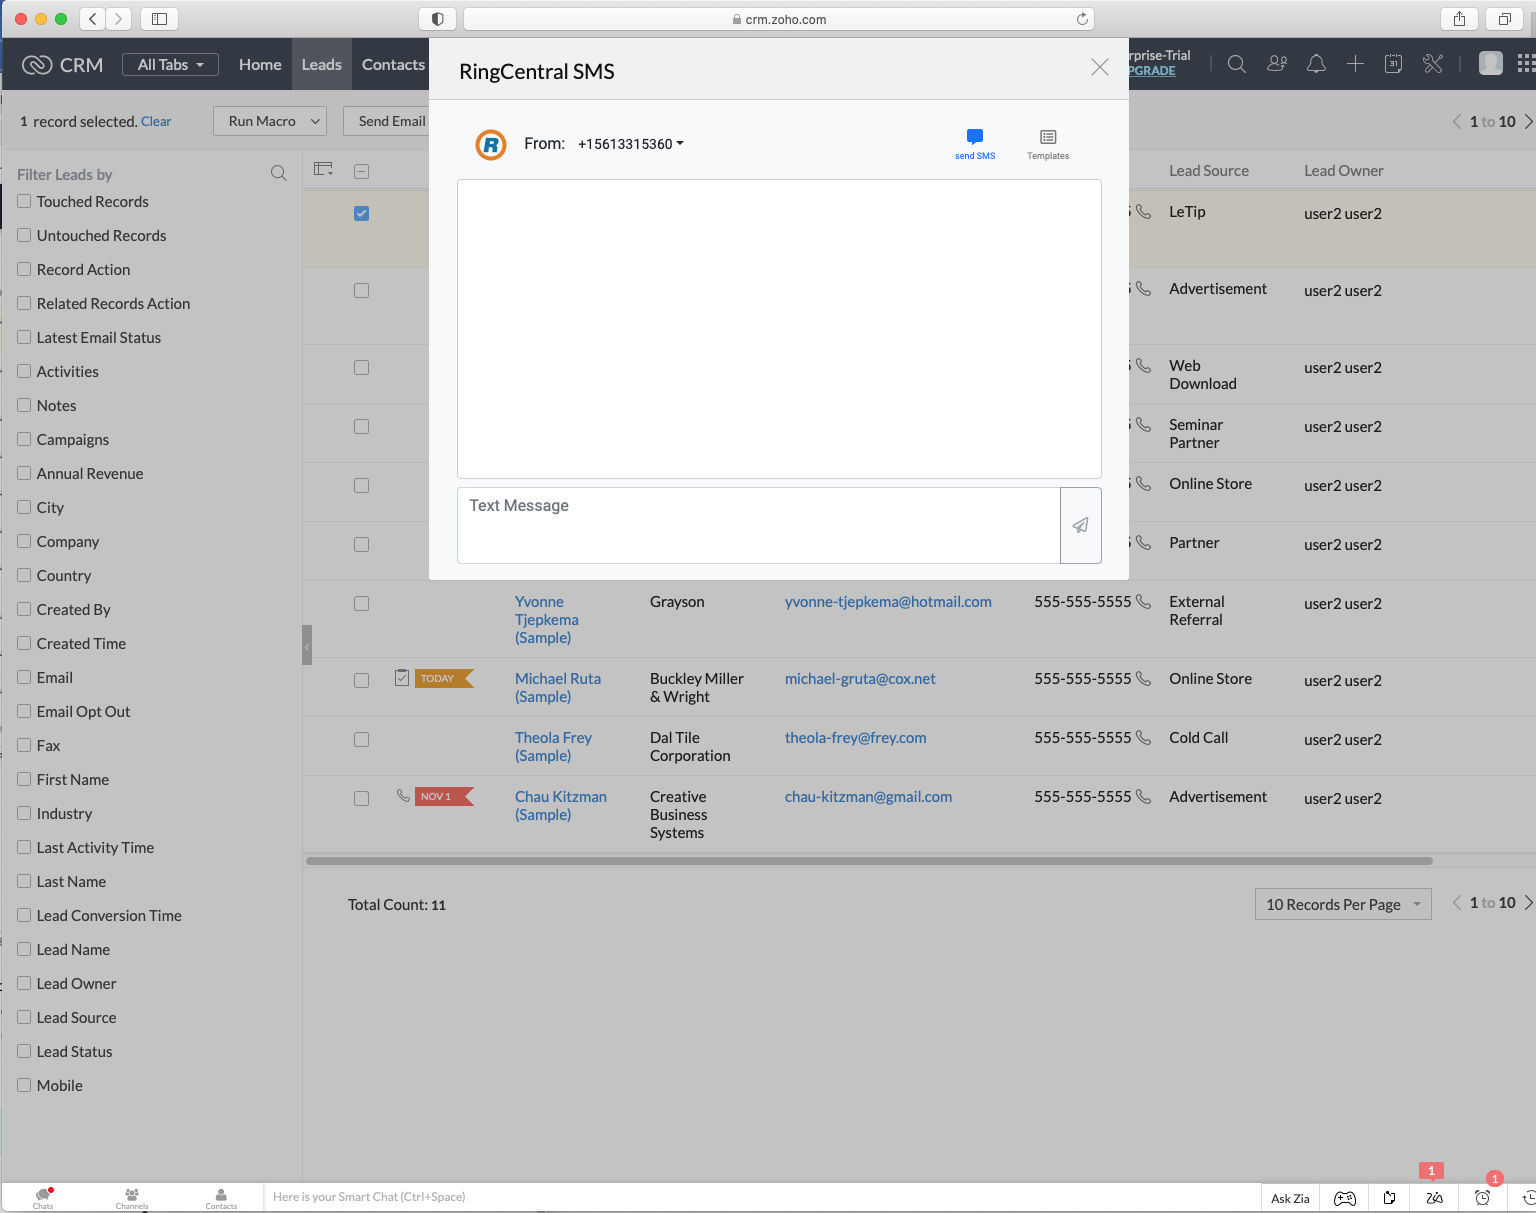The height and width of the screenshot is (1213, 1536).
Task: Open the Setup tools icon
Action: [x=1433, y=63]
